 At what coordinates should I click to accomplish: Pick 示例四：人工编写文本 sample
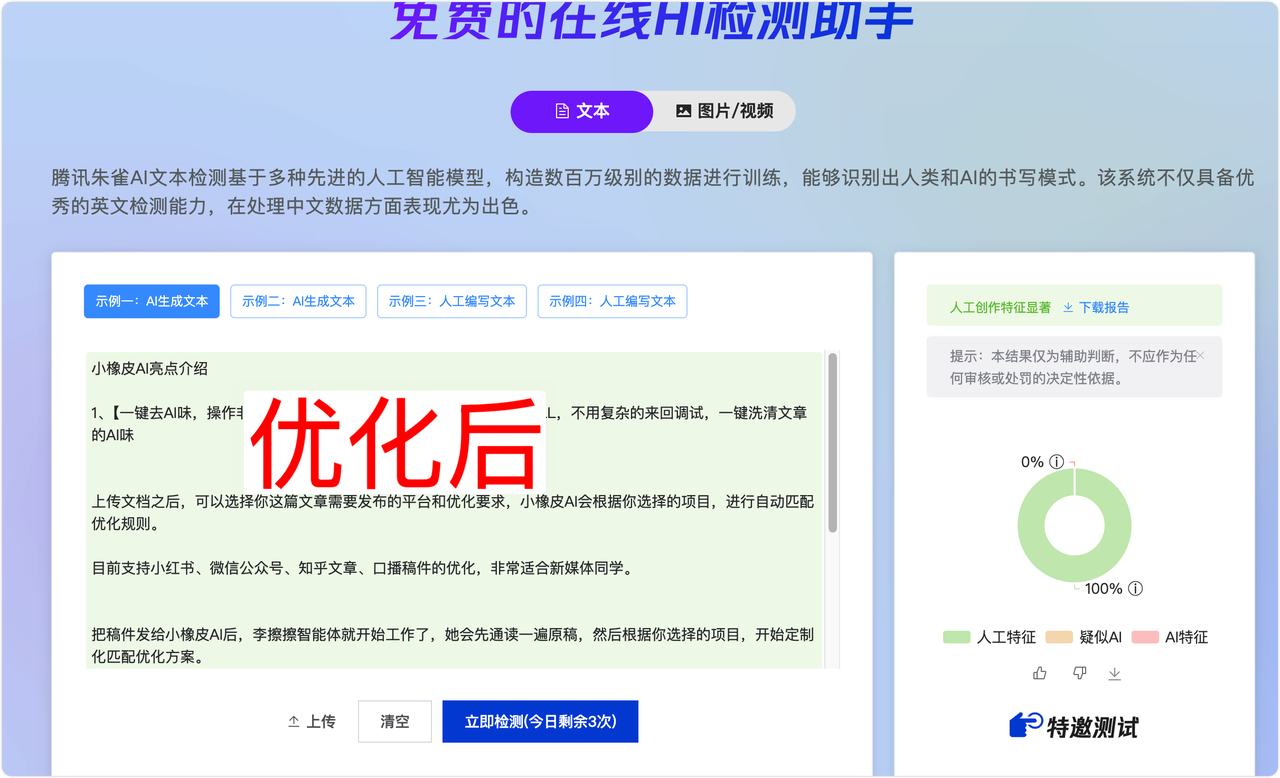coord(612,301)
